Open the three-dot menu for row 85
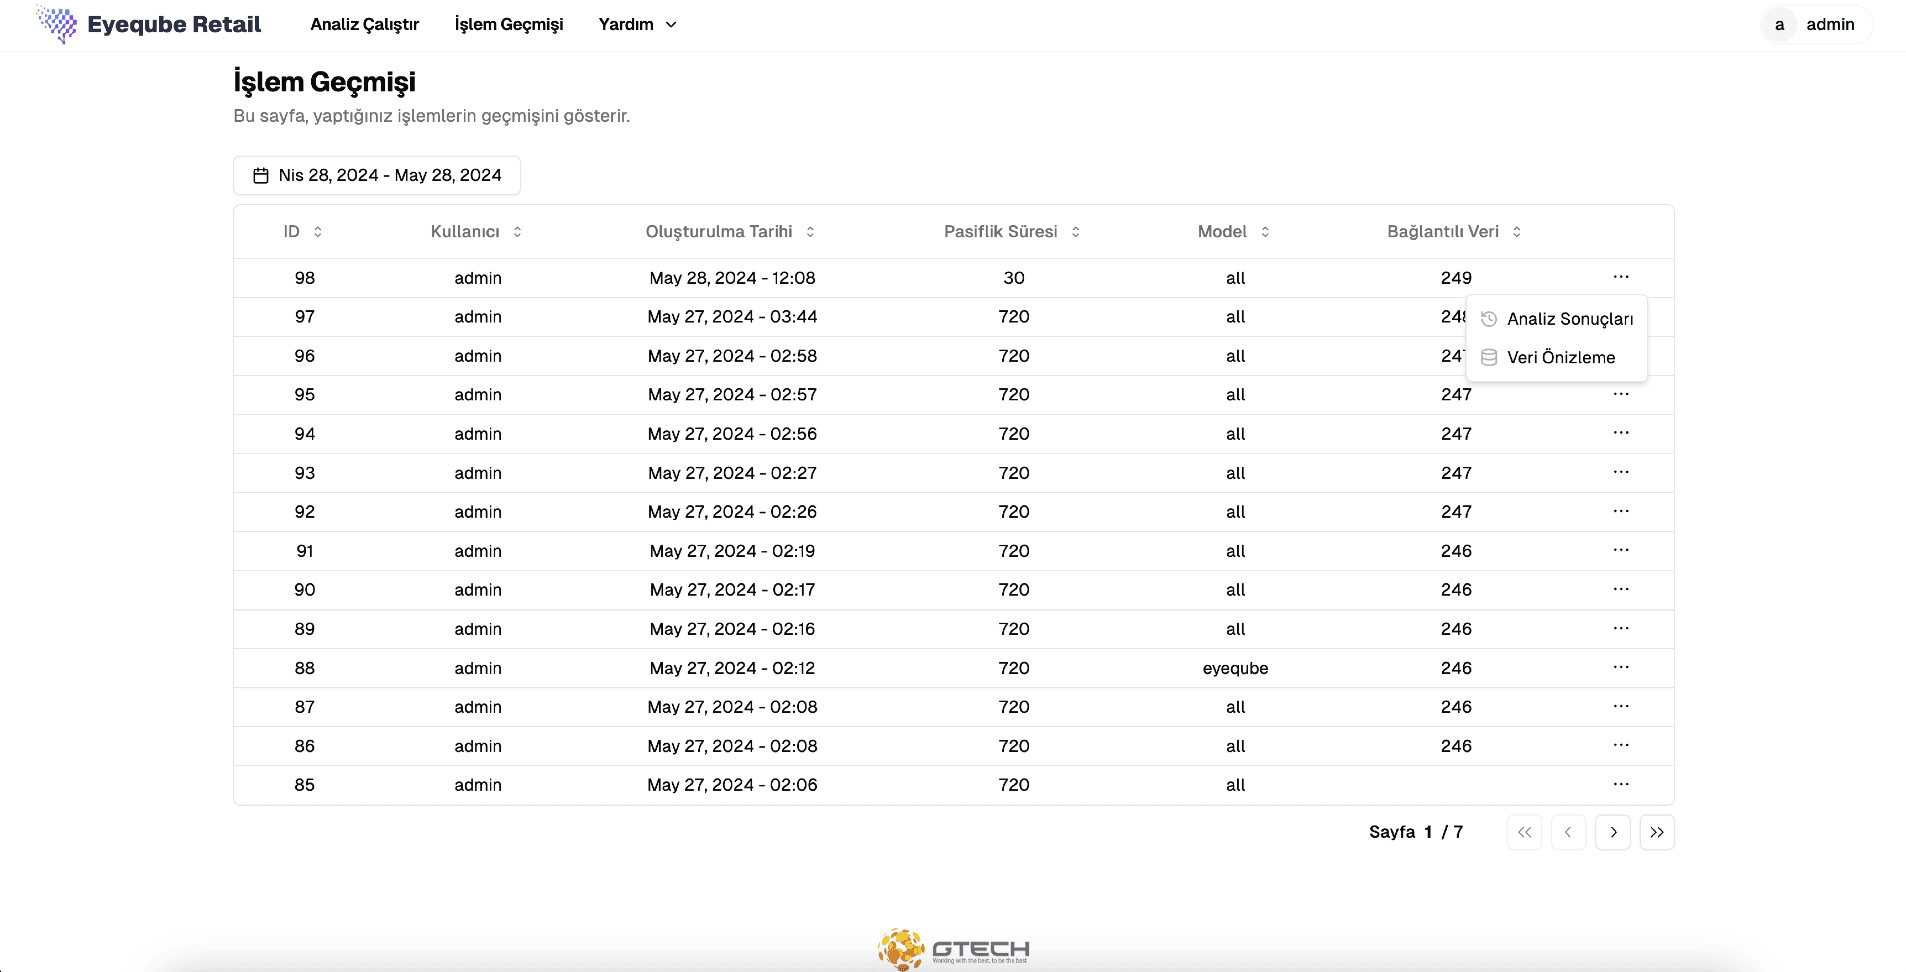Screen dimensions: 1906x972 click(x=1621, y=784)
